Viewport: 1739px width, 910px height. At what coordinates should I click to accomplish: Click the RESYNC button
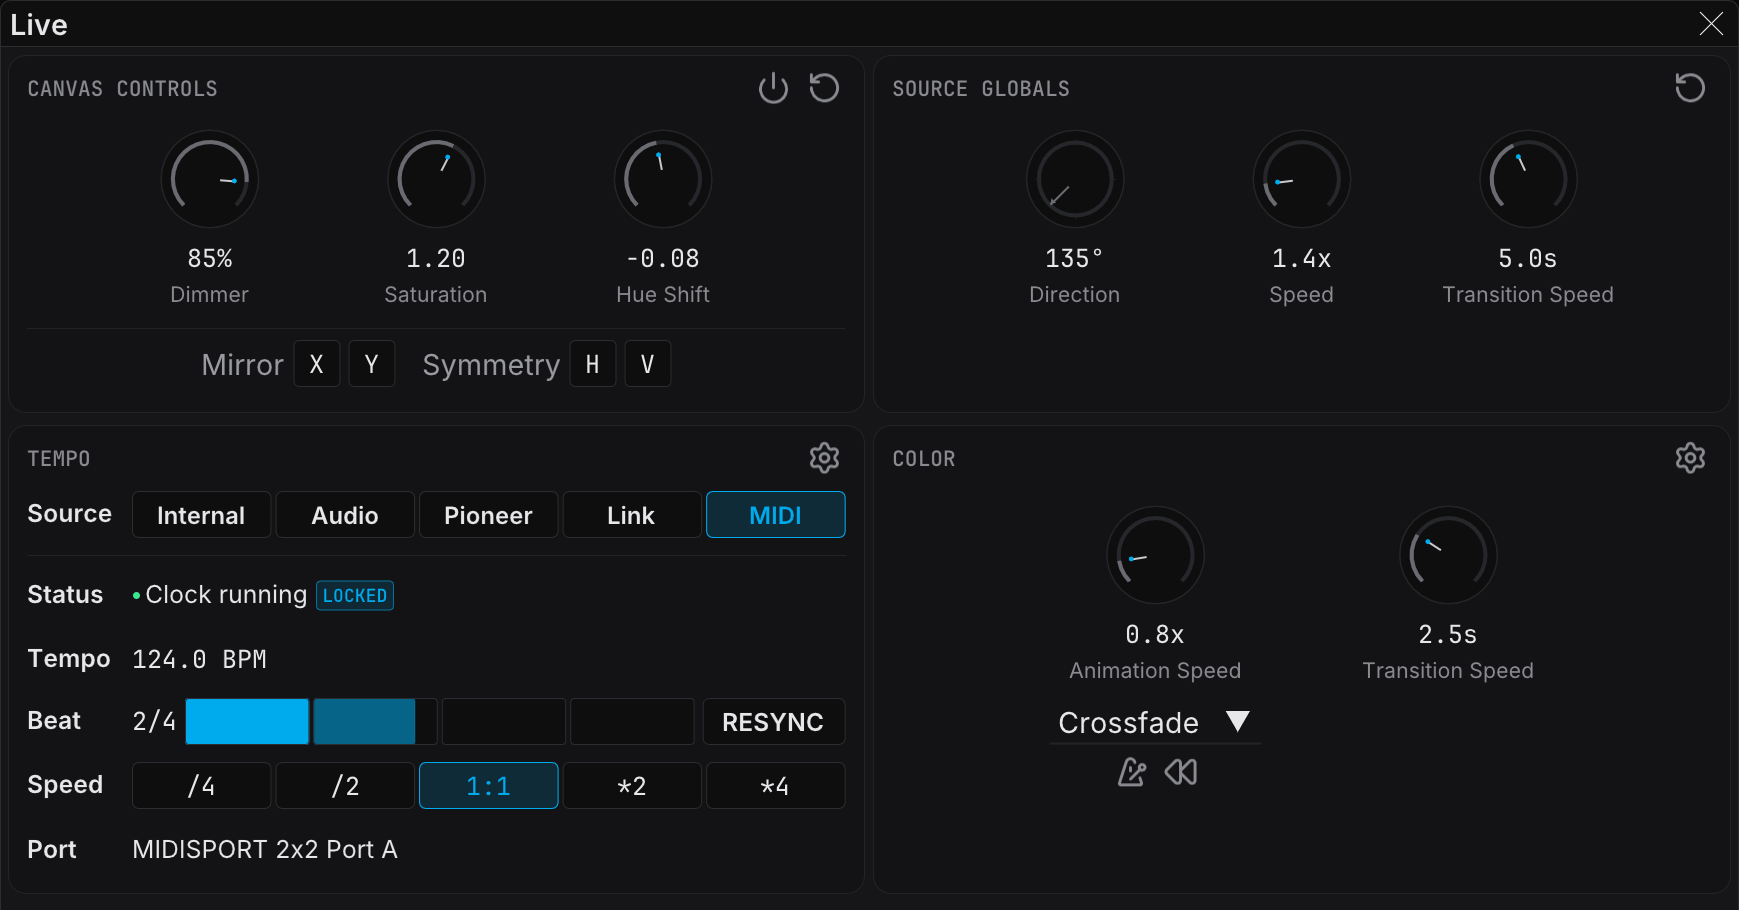point(773,722)
